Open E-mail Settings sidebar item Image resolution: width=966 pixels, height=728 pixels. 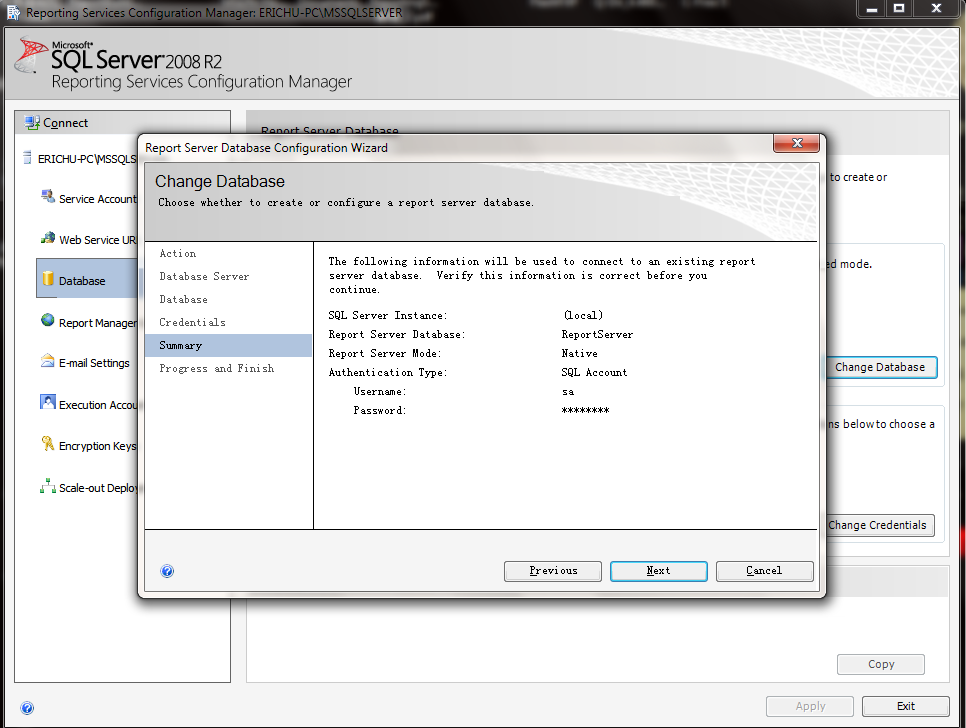pos(94,363)
